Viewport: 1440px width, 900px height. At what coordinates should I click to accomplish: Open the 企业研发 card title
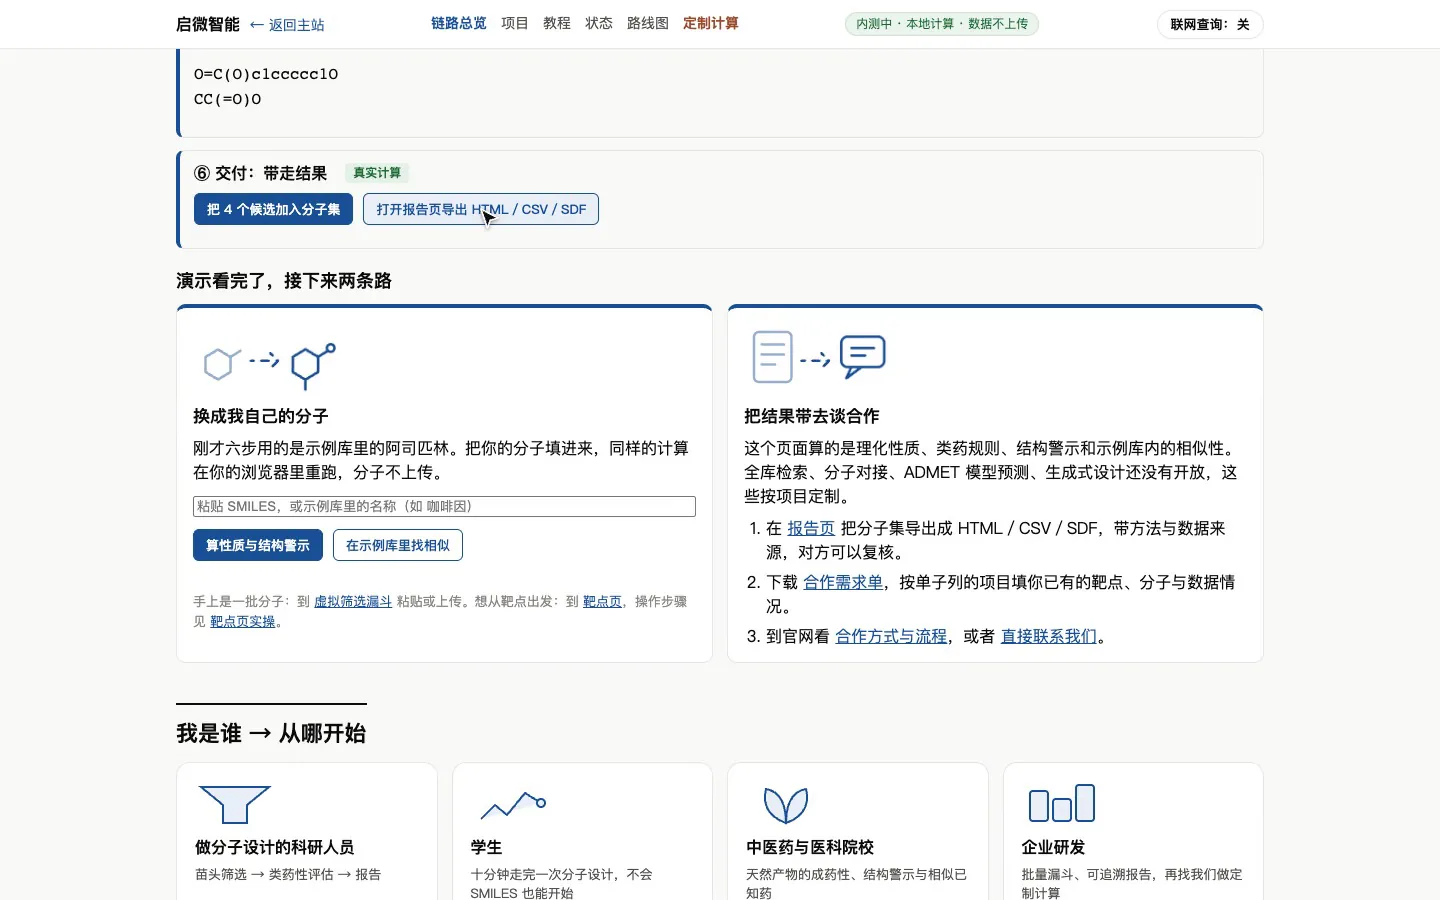(1053, 847)
